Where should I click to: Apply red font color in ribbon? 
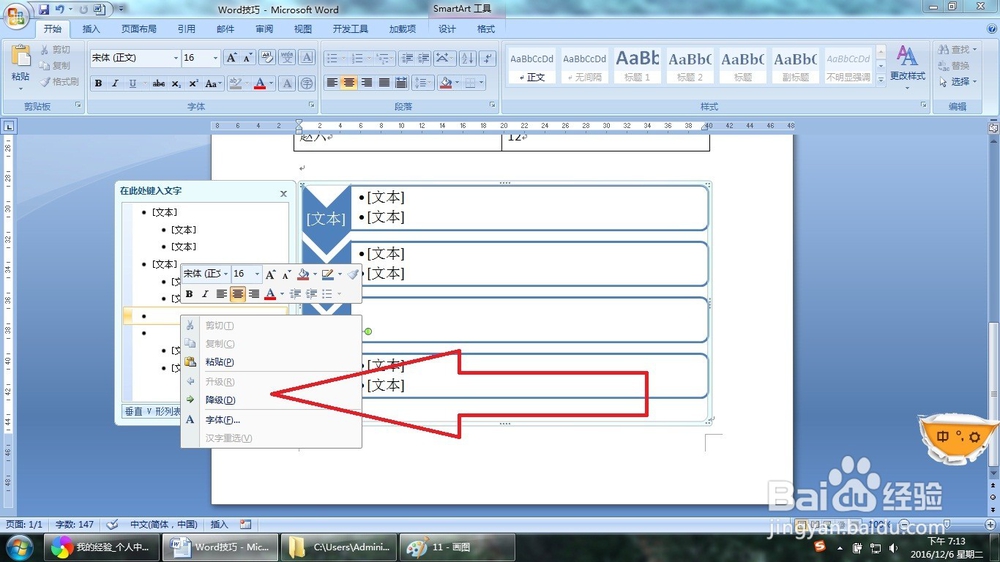tap(260, 84)
